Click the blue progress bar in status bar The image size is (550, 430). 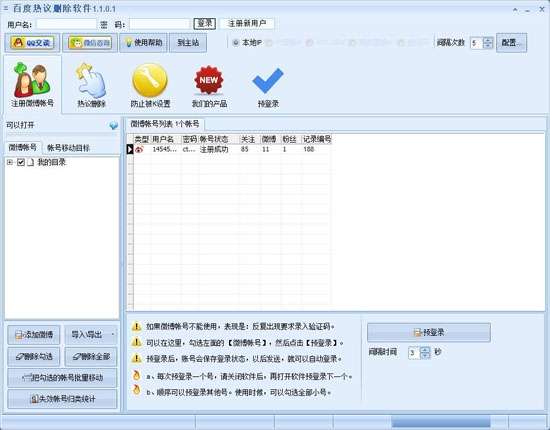441,422
